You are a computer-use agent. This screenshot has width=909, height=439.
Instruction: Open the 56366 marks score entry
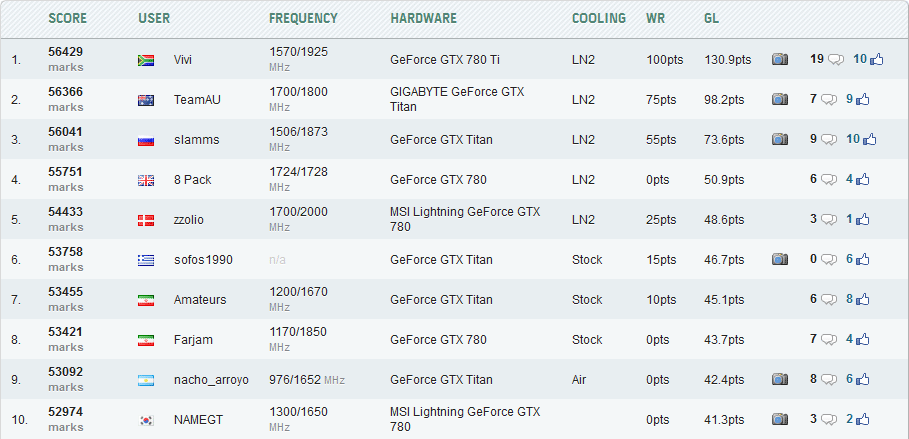(x=66, y=99)
